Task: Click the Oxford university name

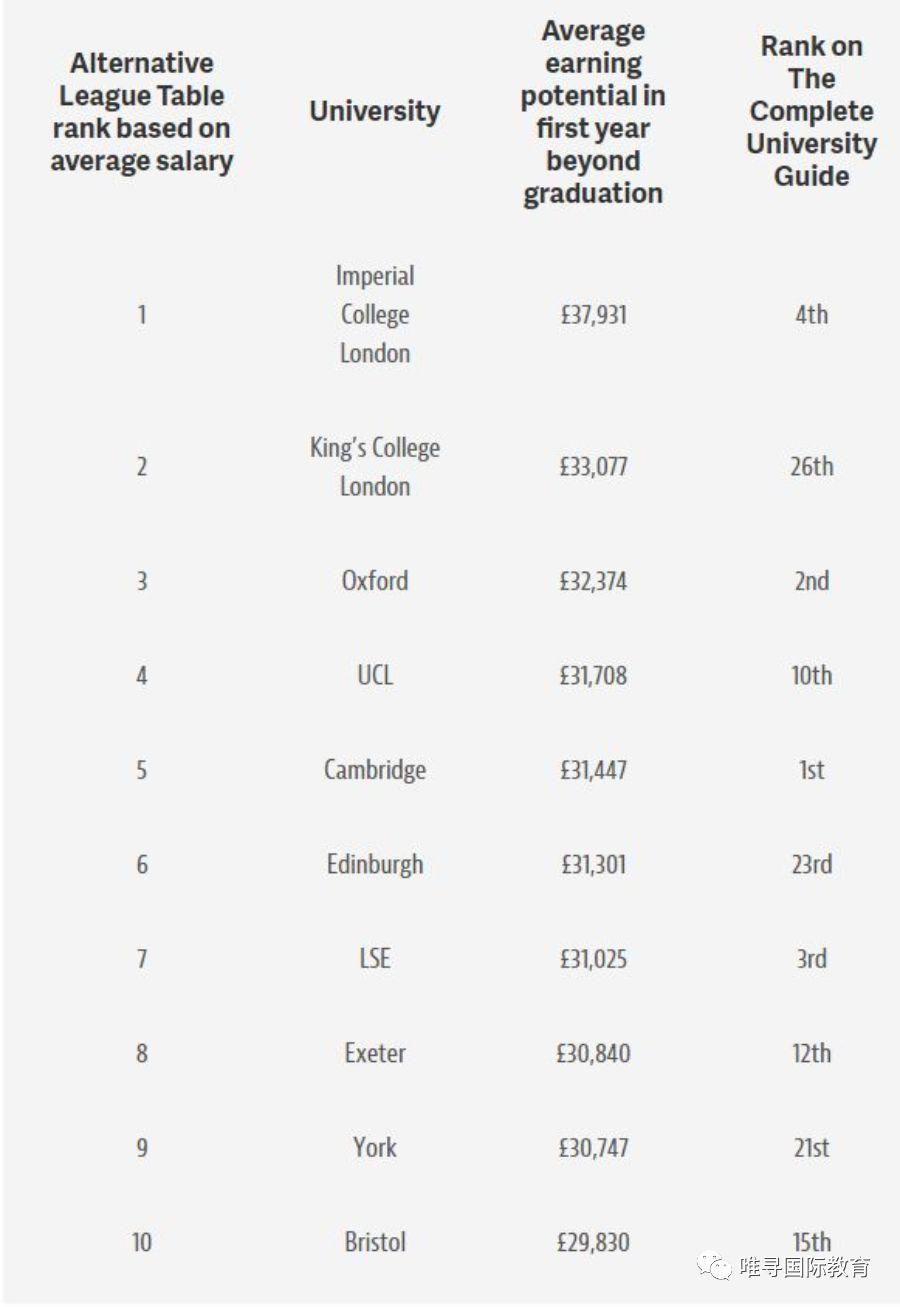Action: (375, 580)
